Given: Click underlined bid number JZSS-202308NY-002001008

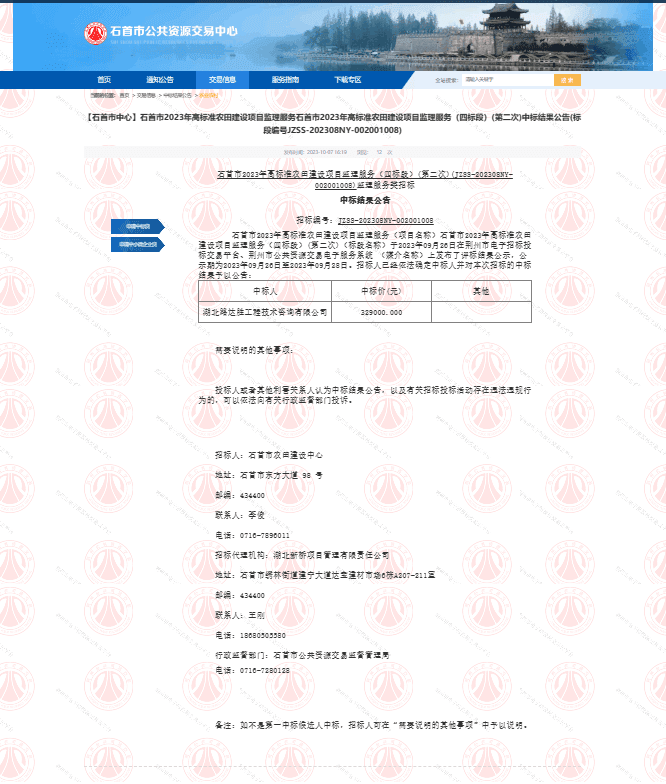Looking at the screenshot, I should pyautogui.click(x=384, y=219).
